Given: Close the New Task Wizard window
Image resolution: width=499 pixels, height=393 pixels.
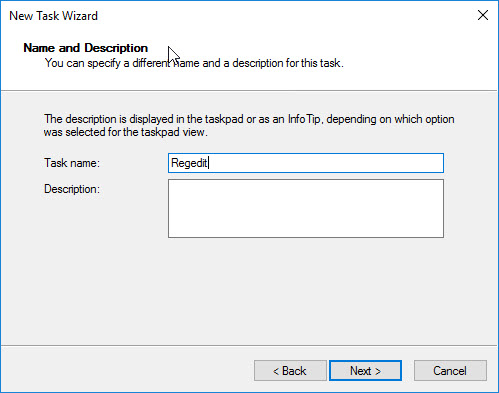Looking at the screenshot, I should 483,15.
